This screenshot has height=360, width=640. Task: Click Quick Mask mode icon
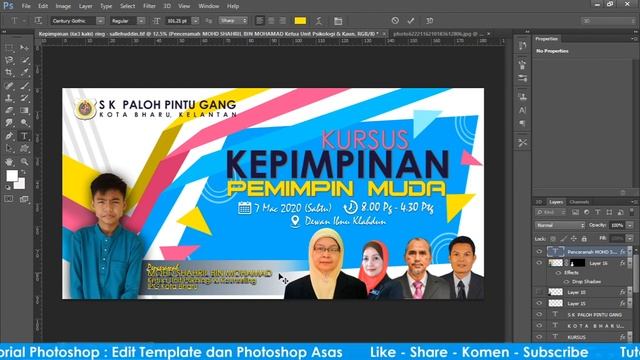coord(9,199)
